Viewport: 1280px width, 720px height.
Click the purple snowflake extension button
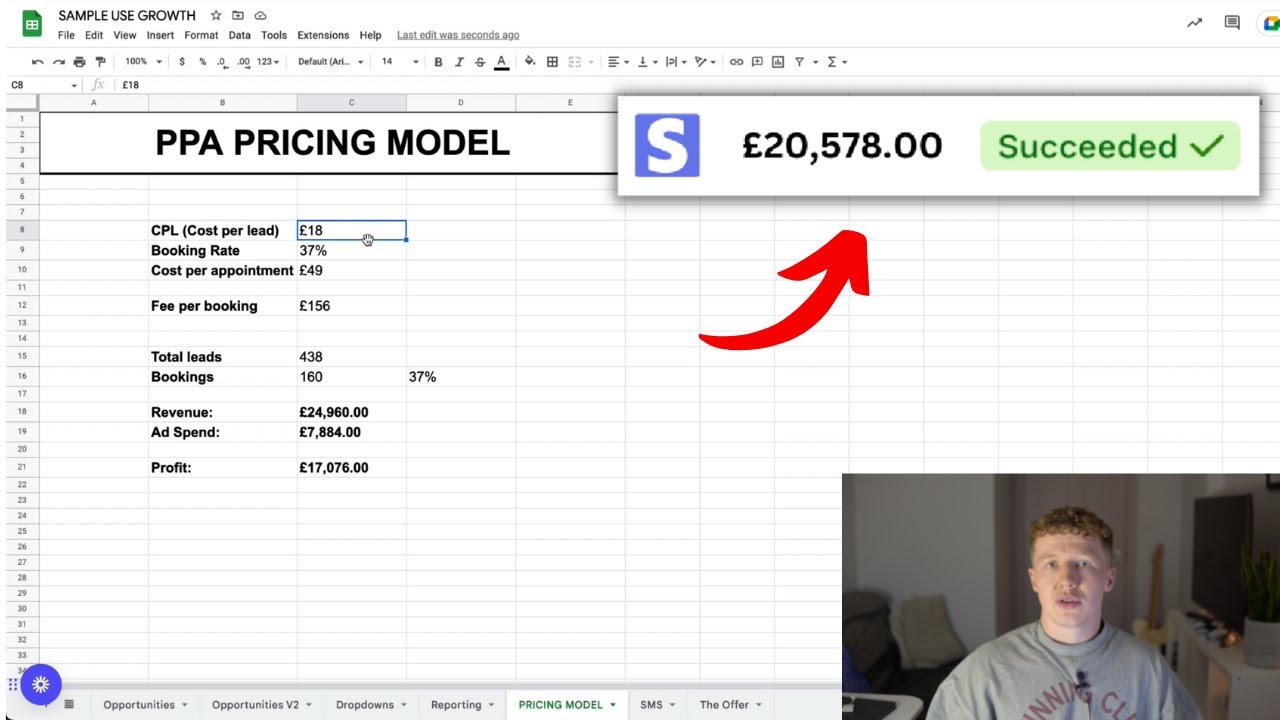41,684
